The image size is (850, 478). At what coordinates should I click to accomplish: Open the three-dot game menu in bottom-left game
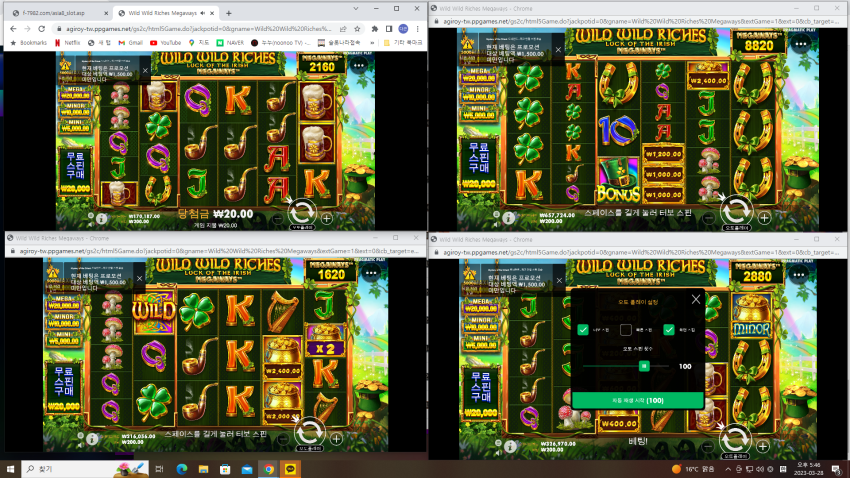click(x=371, y=273)
